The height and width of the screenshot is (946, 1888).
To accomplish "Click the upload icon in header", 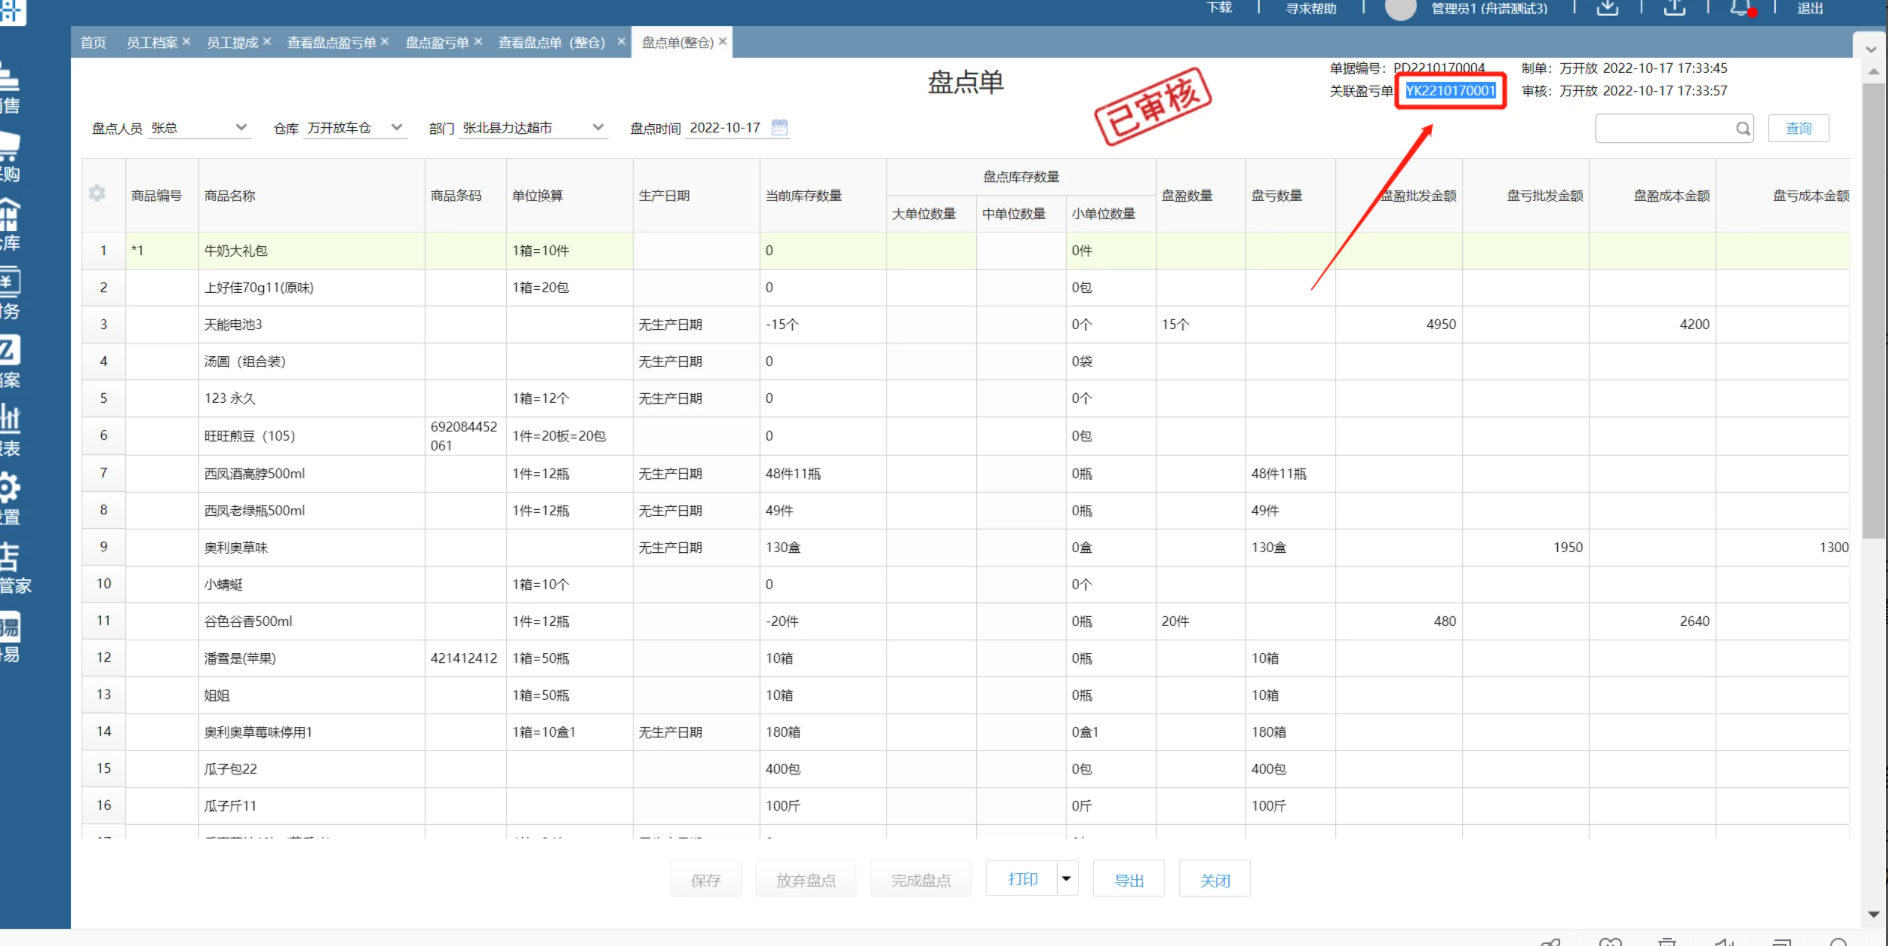I will coord(1674,8).
